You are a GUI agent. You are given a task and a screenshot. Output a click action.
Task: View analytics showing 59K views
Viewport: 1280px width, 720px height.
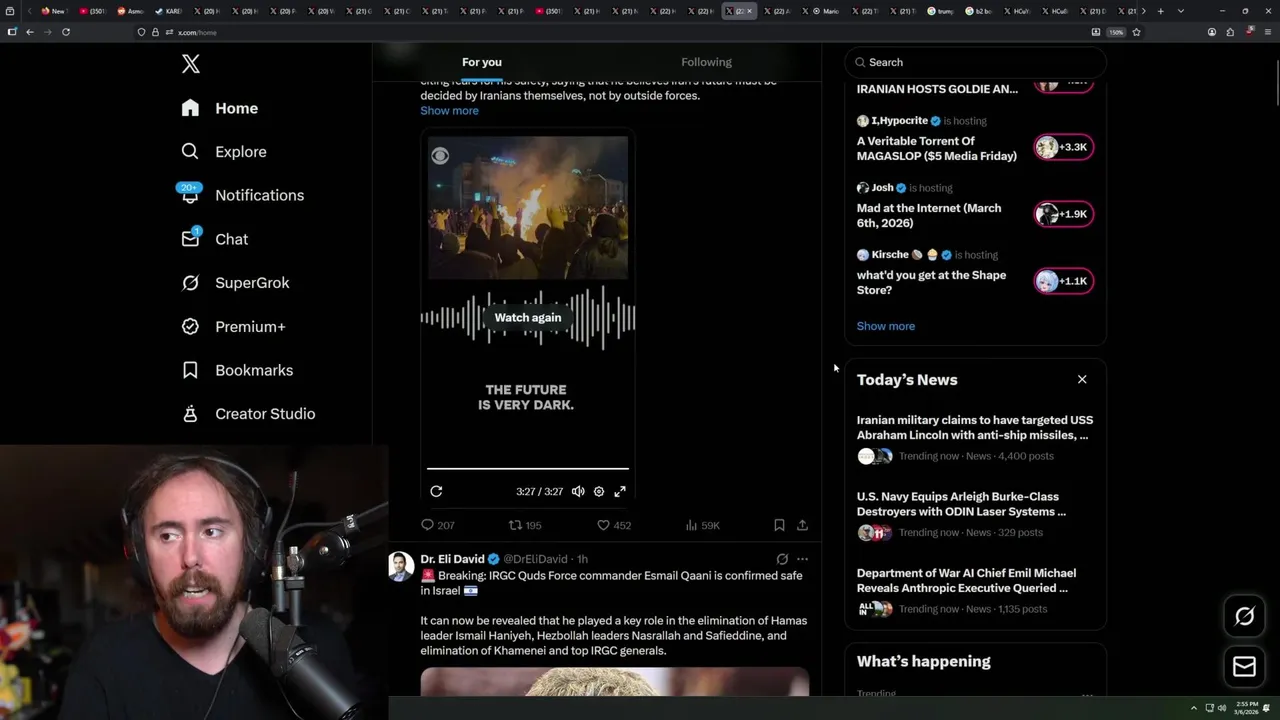pyautogui.click(x=702, y=525)
